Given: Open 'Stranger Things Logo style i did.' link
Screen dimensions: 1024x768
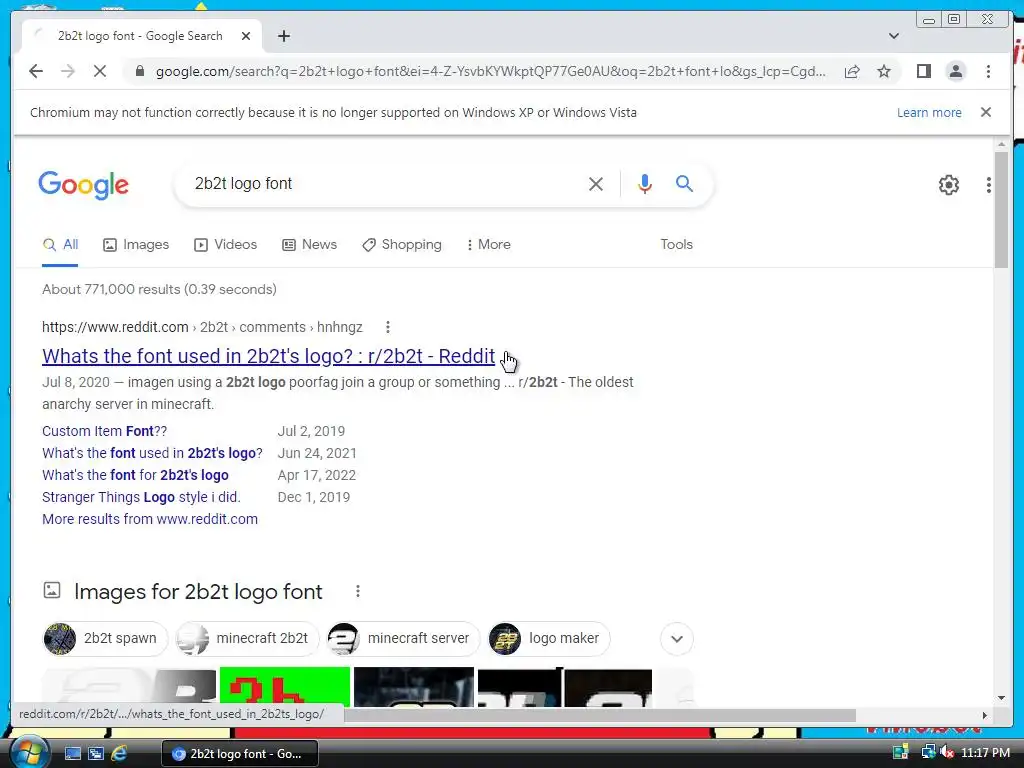Looking at the screenshot, I should click(x=141, y=497).
